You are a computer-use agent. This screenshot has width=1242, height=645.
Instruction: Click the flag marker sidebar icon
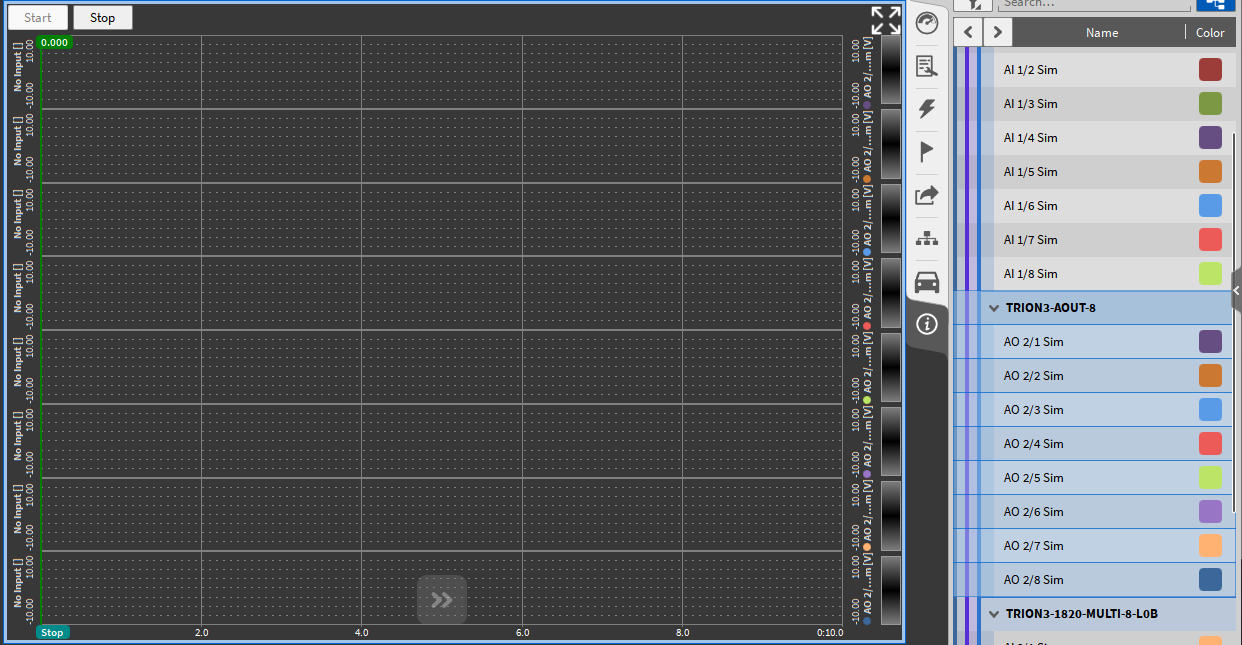(x=927, y=152)
